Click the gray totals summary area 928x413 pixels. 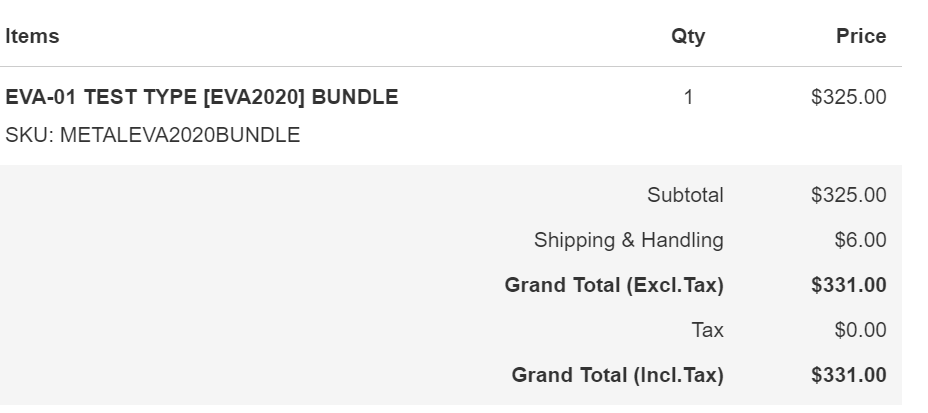tap(451, 285)
